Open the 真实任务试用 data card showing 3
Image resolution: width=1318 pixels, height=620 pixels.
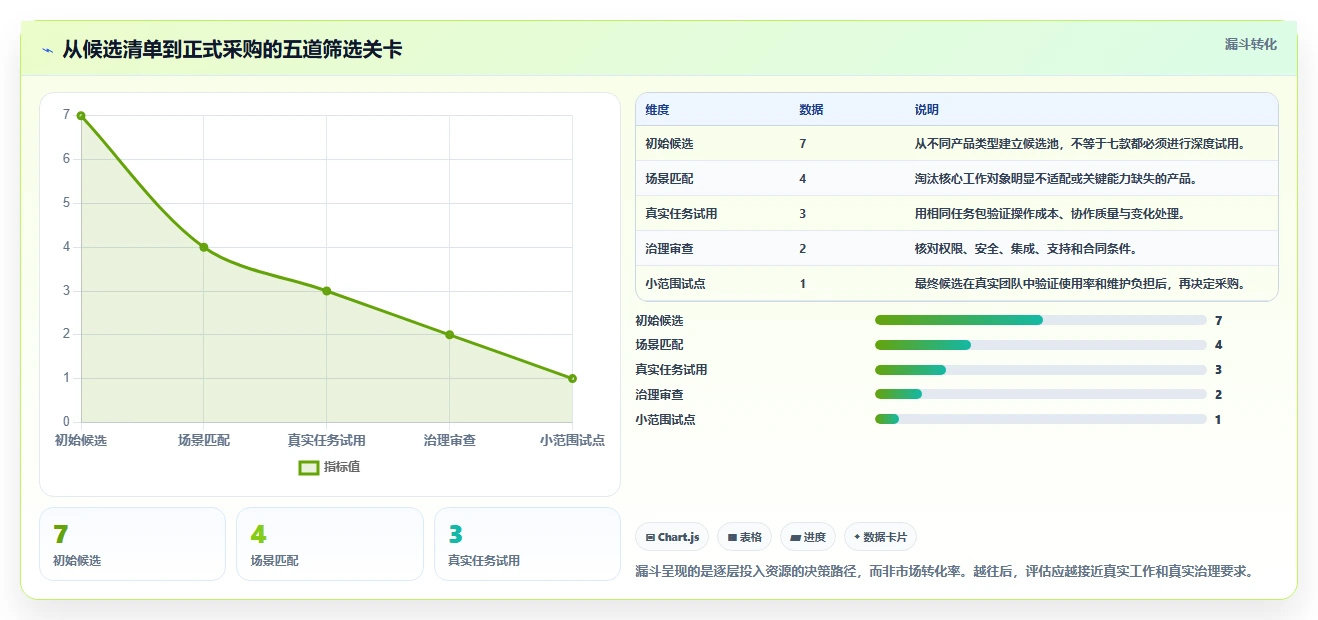(x=527, y=544)
